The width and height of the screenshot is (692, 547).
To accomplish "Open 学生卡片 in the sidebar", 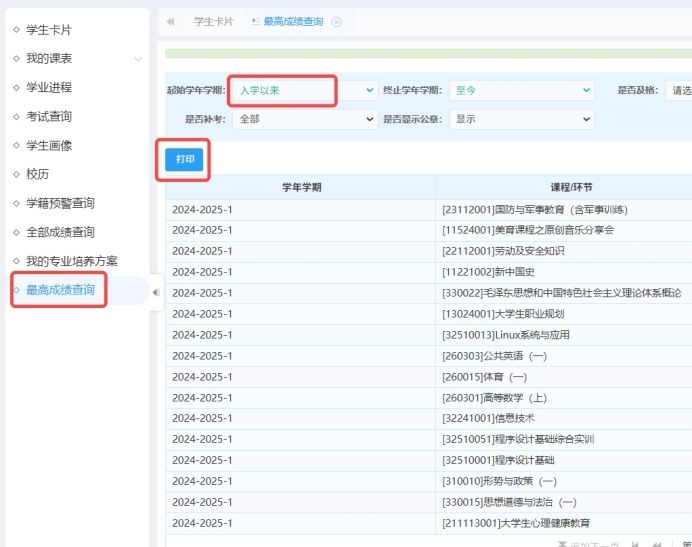I will [x=49, y=29].
